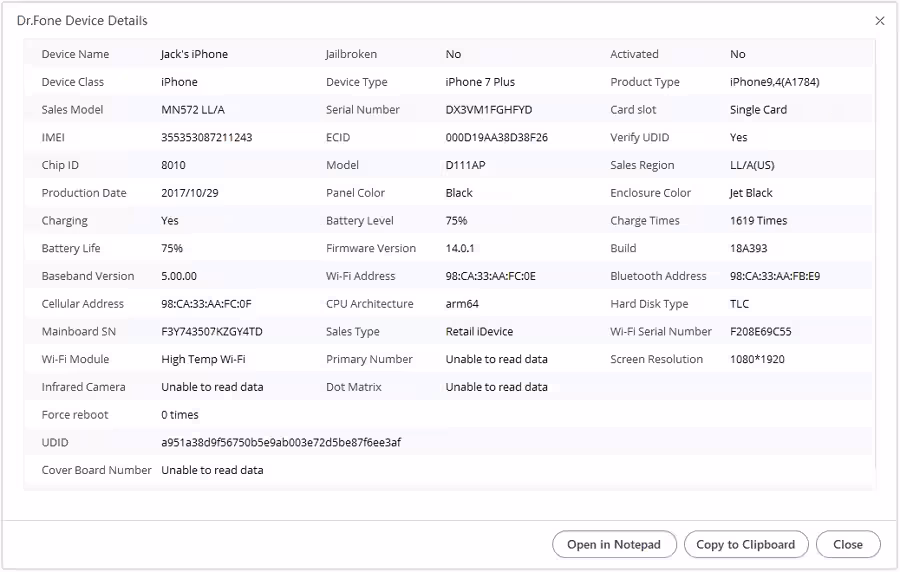Click the Production Date value 2017/10/29
Viewport: 900px width, 572px height.
tap(189, 193)
